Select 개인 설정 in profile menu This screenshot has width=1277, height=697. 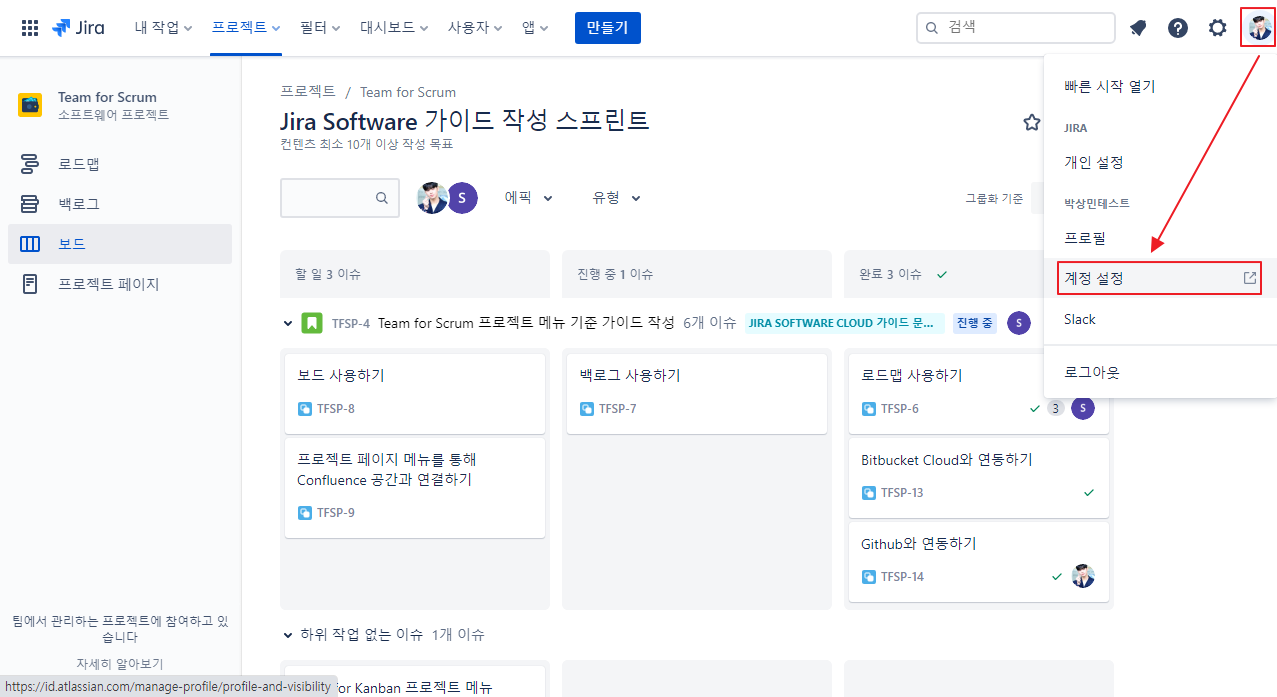[x=1160, y=163]
